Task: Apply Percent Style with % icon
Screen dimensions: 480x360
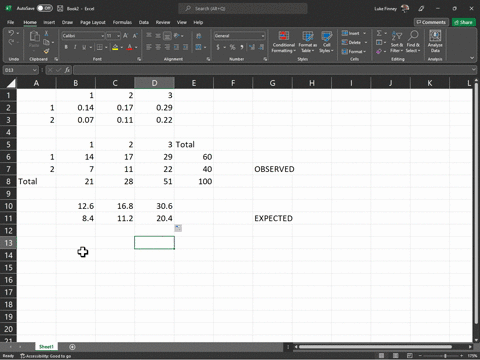Action: click(232, 47)
